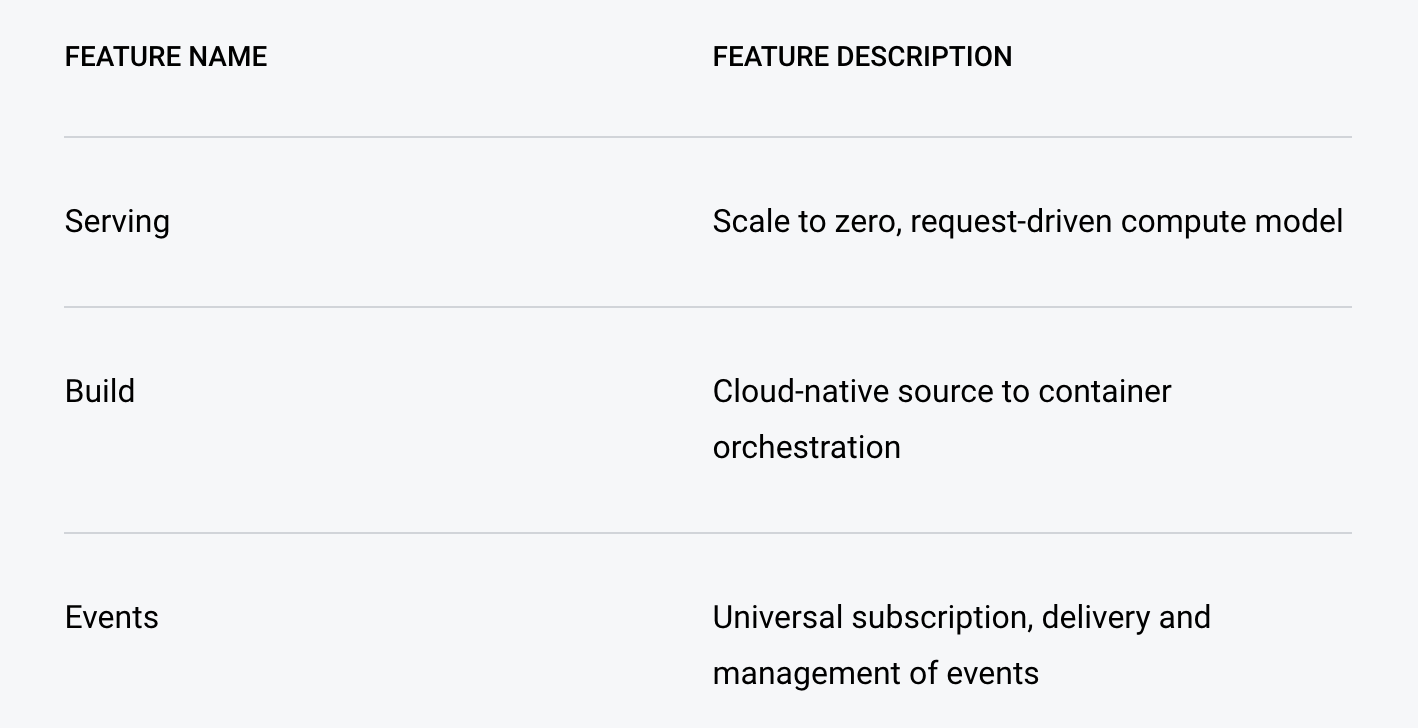Click the divider between Serving and Build rows
1418x728 pixels.
click(x=708, y=307)
